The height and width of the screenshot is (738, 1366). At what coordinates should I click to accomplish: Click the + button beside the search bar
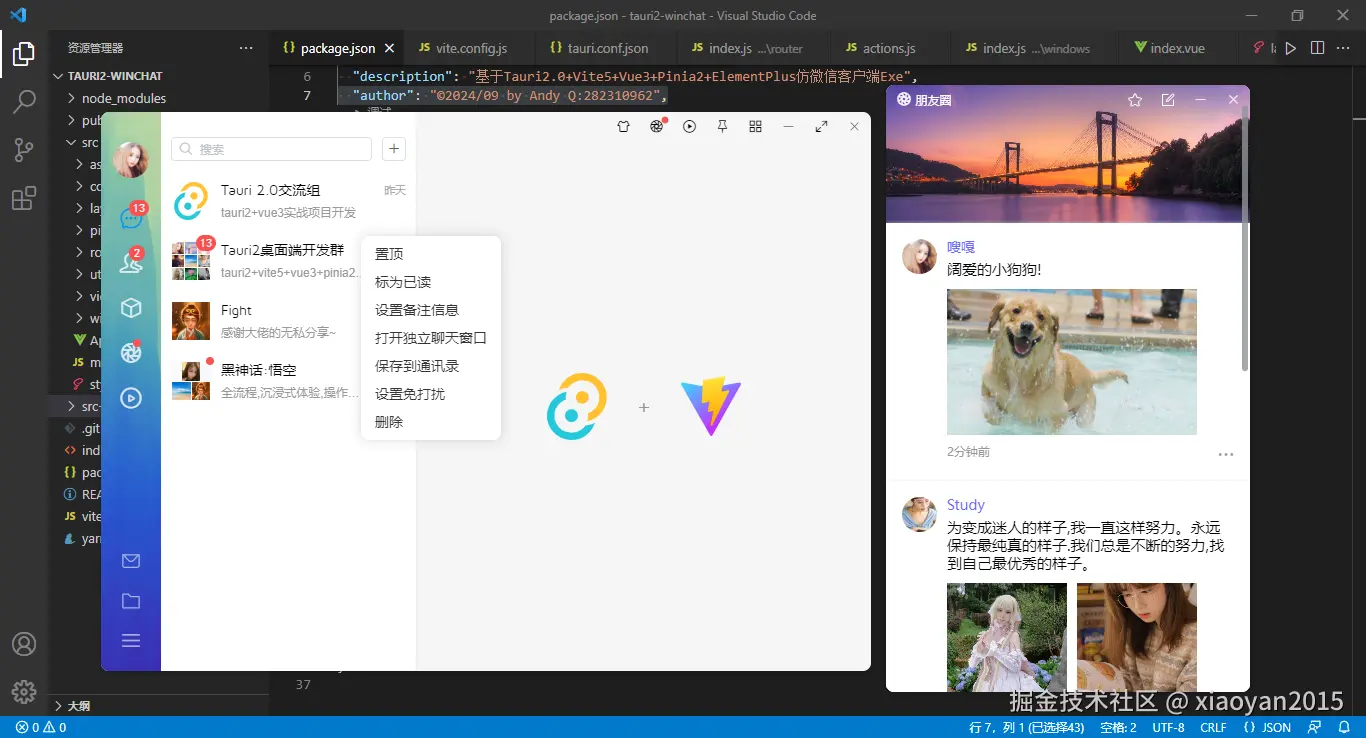(x=393, y=147)
